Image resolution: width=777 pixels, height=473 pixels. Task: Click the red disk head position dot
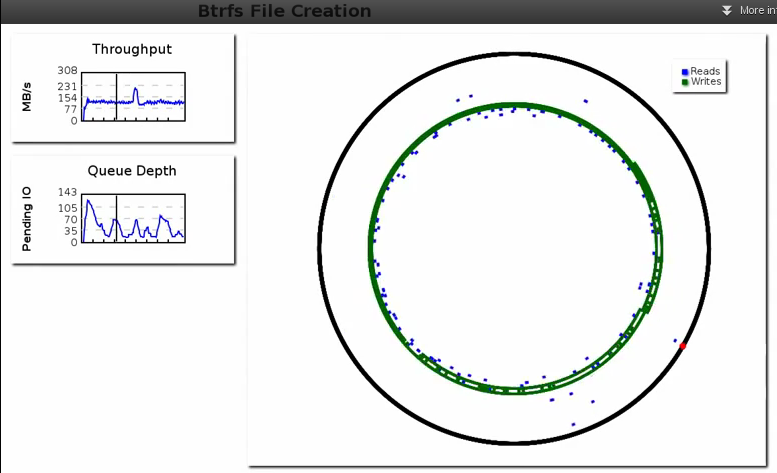point(682,346)
